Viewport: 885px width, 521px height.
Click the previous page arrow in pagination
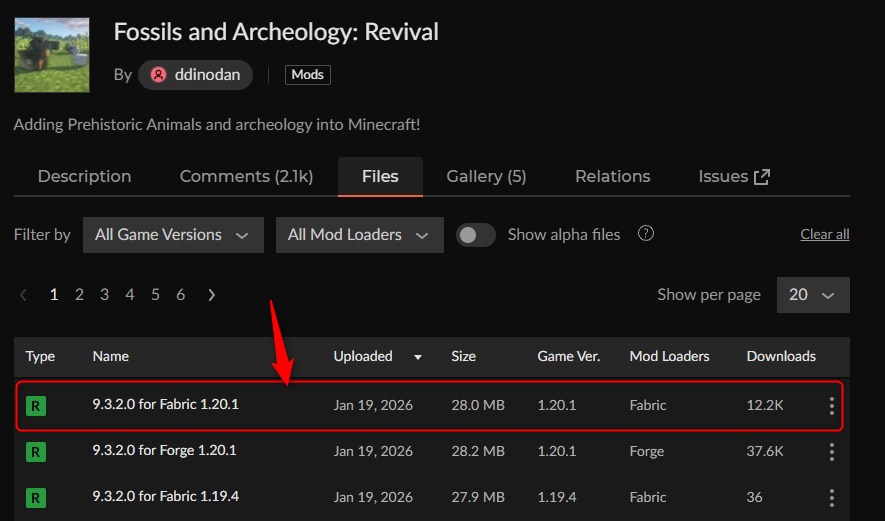tap(24, 295)
